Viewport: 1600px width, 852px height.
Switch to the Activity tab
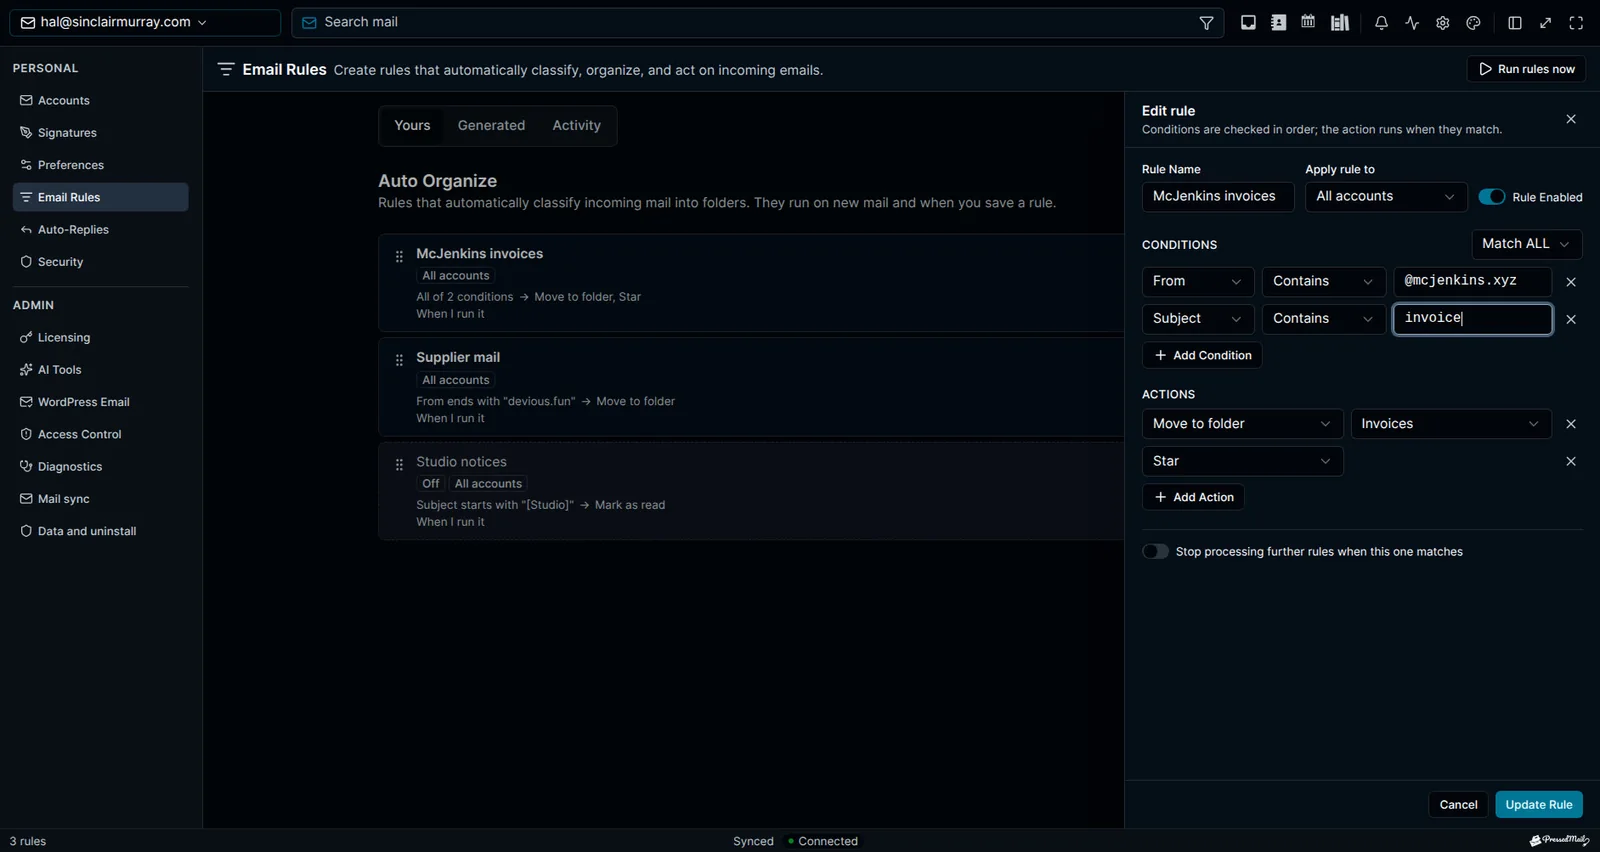[577, 126]
